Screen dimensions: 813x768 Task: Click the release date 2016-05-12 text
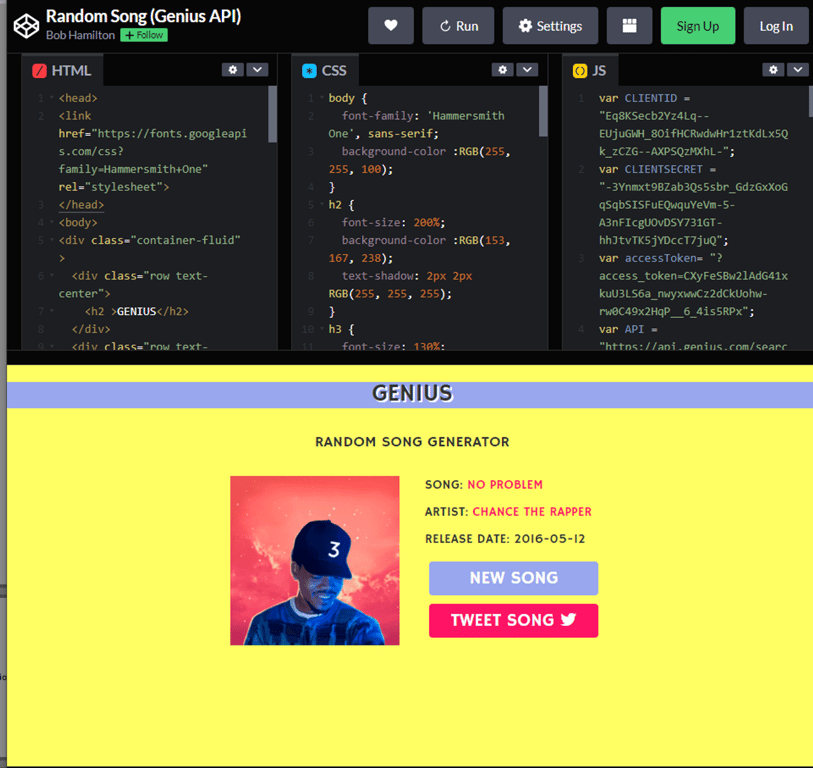coord(549,539)
